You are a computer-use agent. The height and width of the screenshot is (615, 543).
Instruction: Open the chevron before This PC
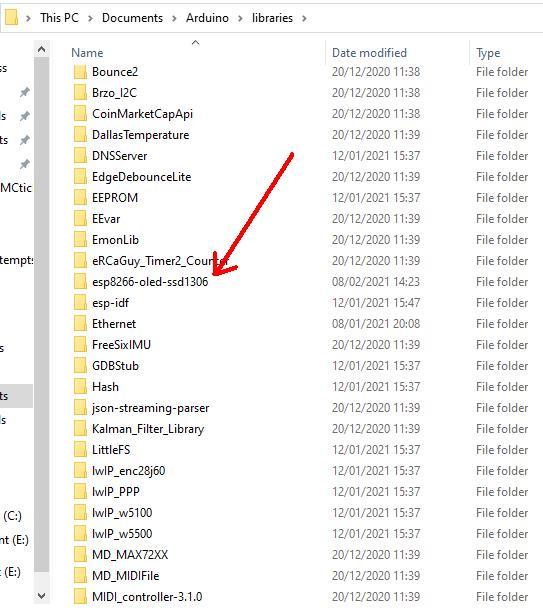[x=28, y=18]
